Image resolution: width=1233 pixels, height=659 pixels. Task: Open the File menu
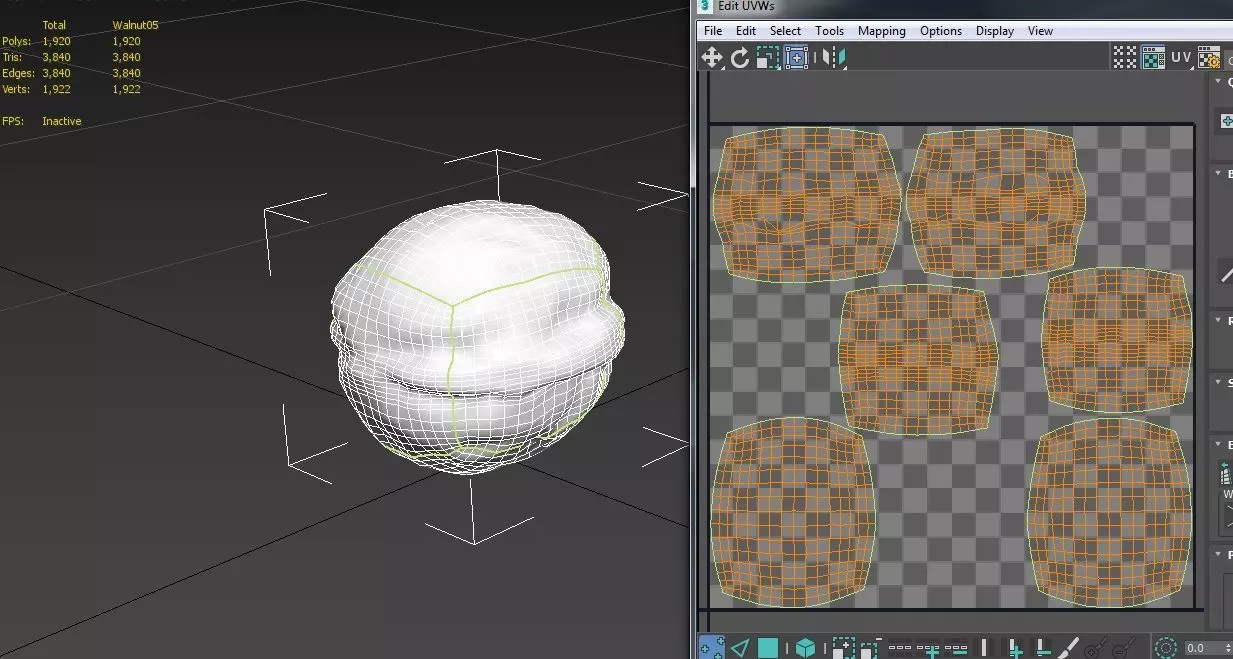click(x=713, y=31)
